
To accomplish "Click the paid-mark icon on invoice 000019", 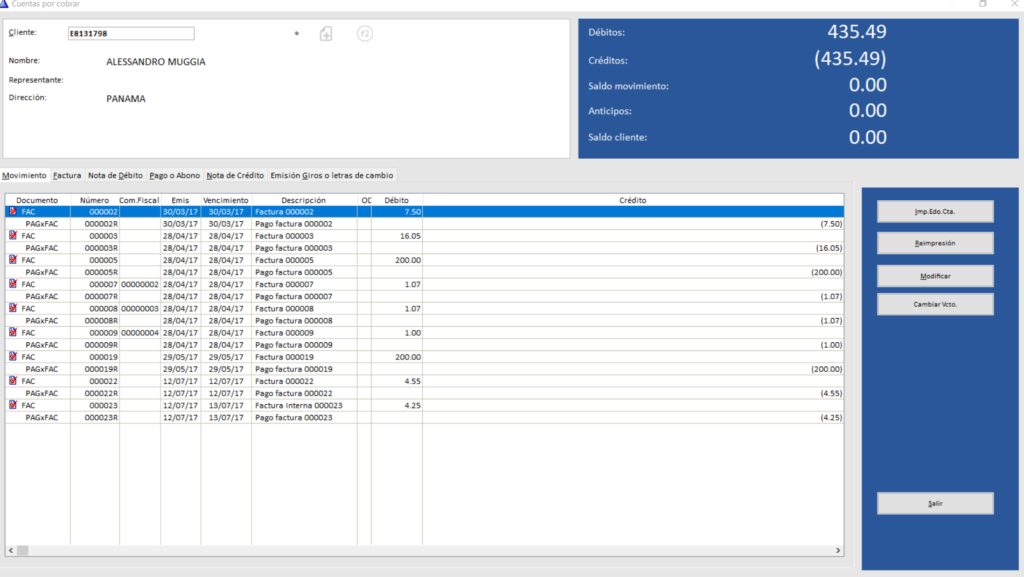I will [x=12, y=357].
